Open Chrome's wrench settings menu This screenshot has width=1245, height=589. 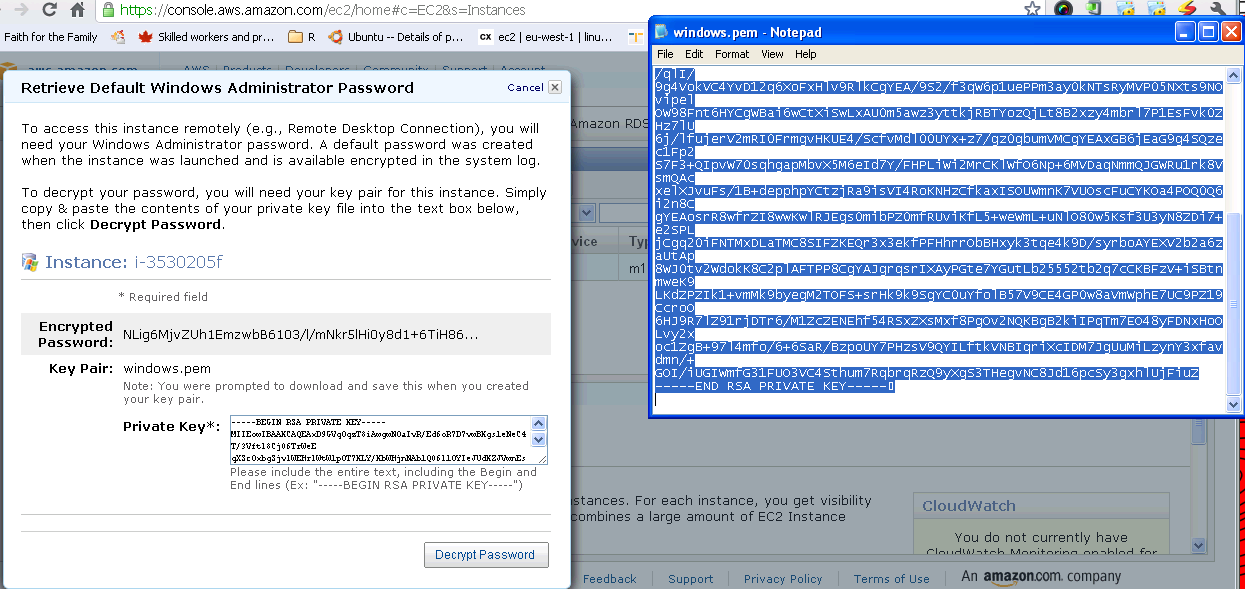[1218, 9]
